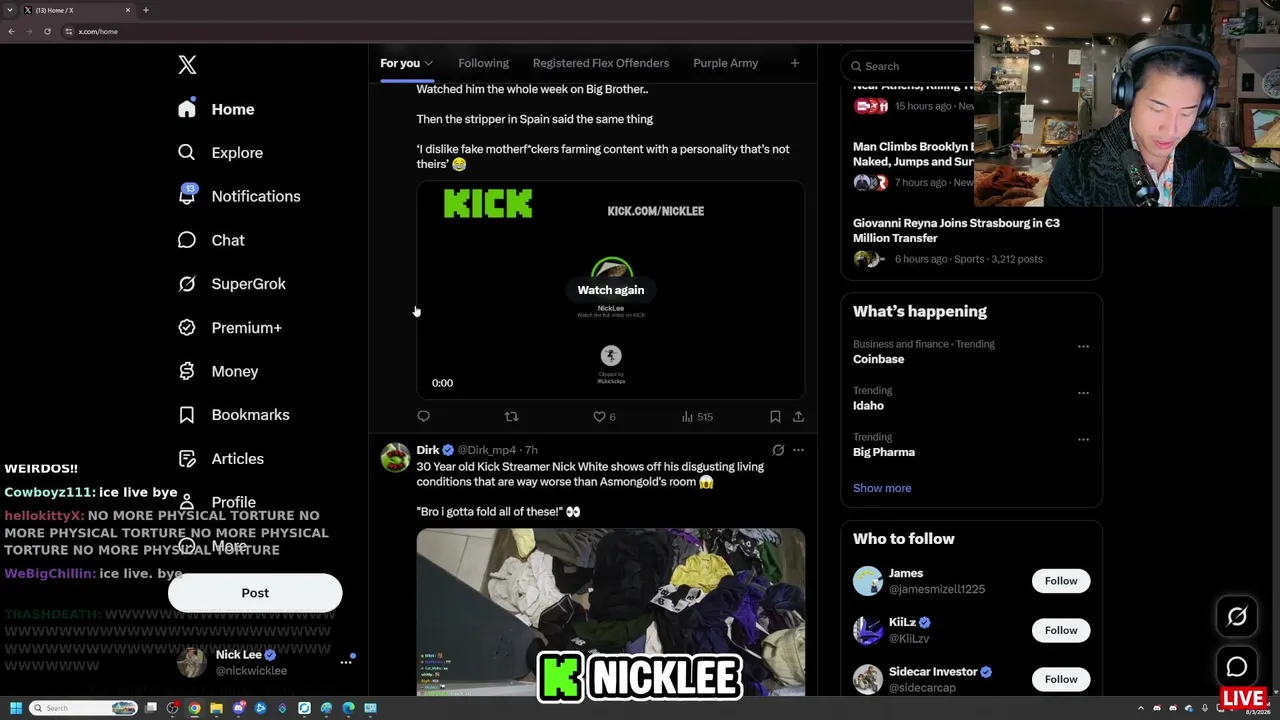The image size is (1280, 720).
Task: Click Watch again on the video
Action: (x=611, y=290)
